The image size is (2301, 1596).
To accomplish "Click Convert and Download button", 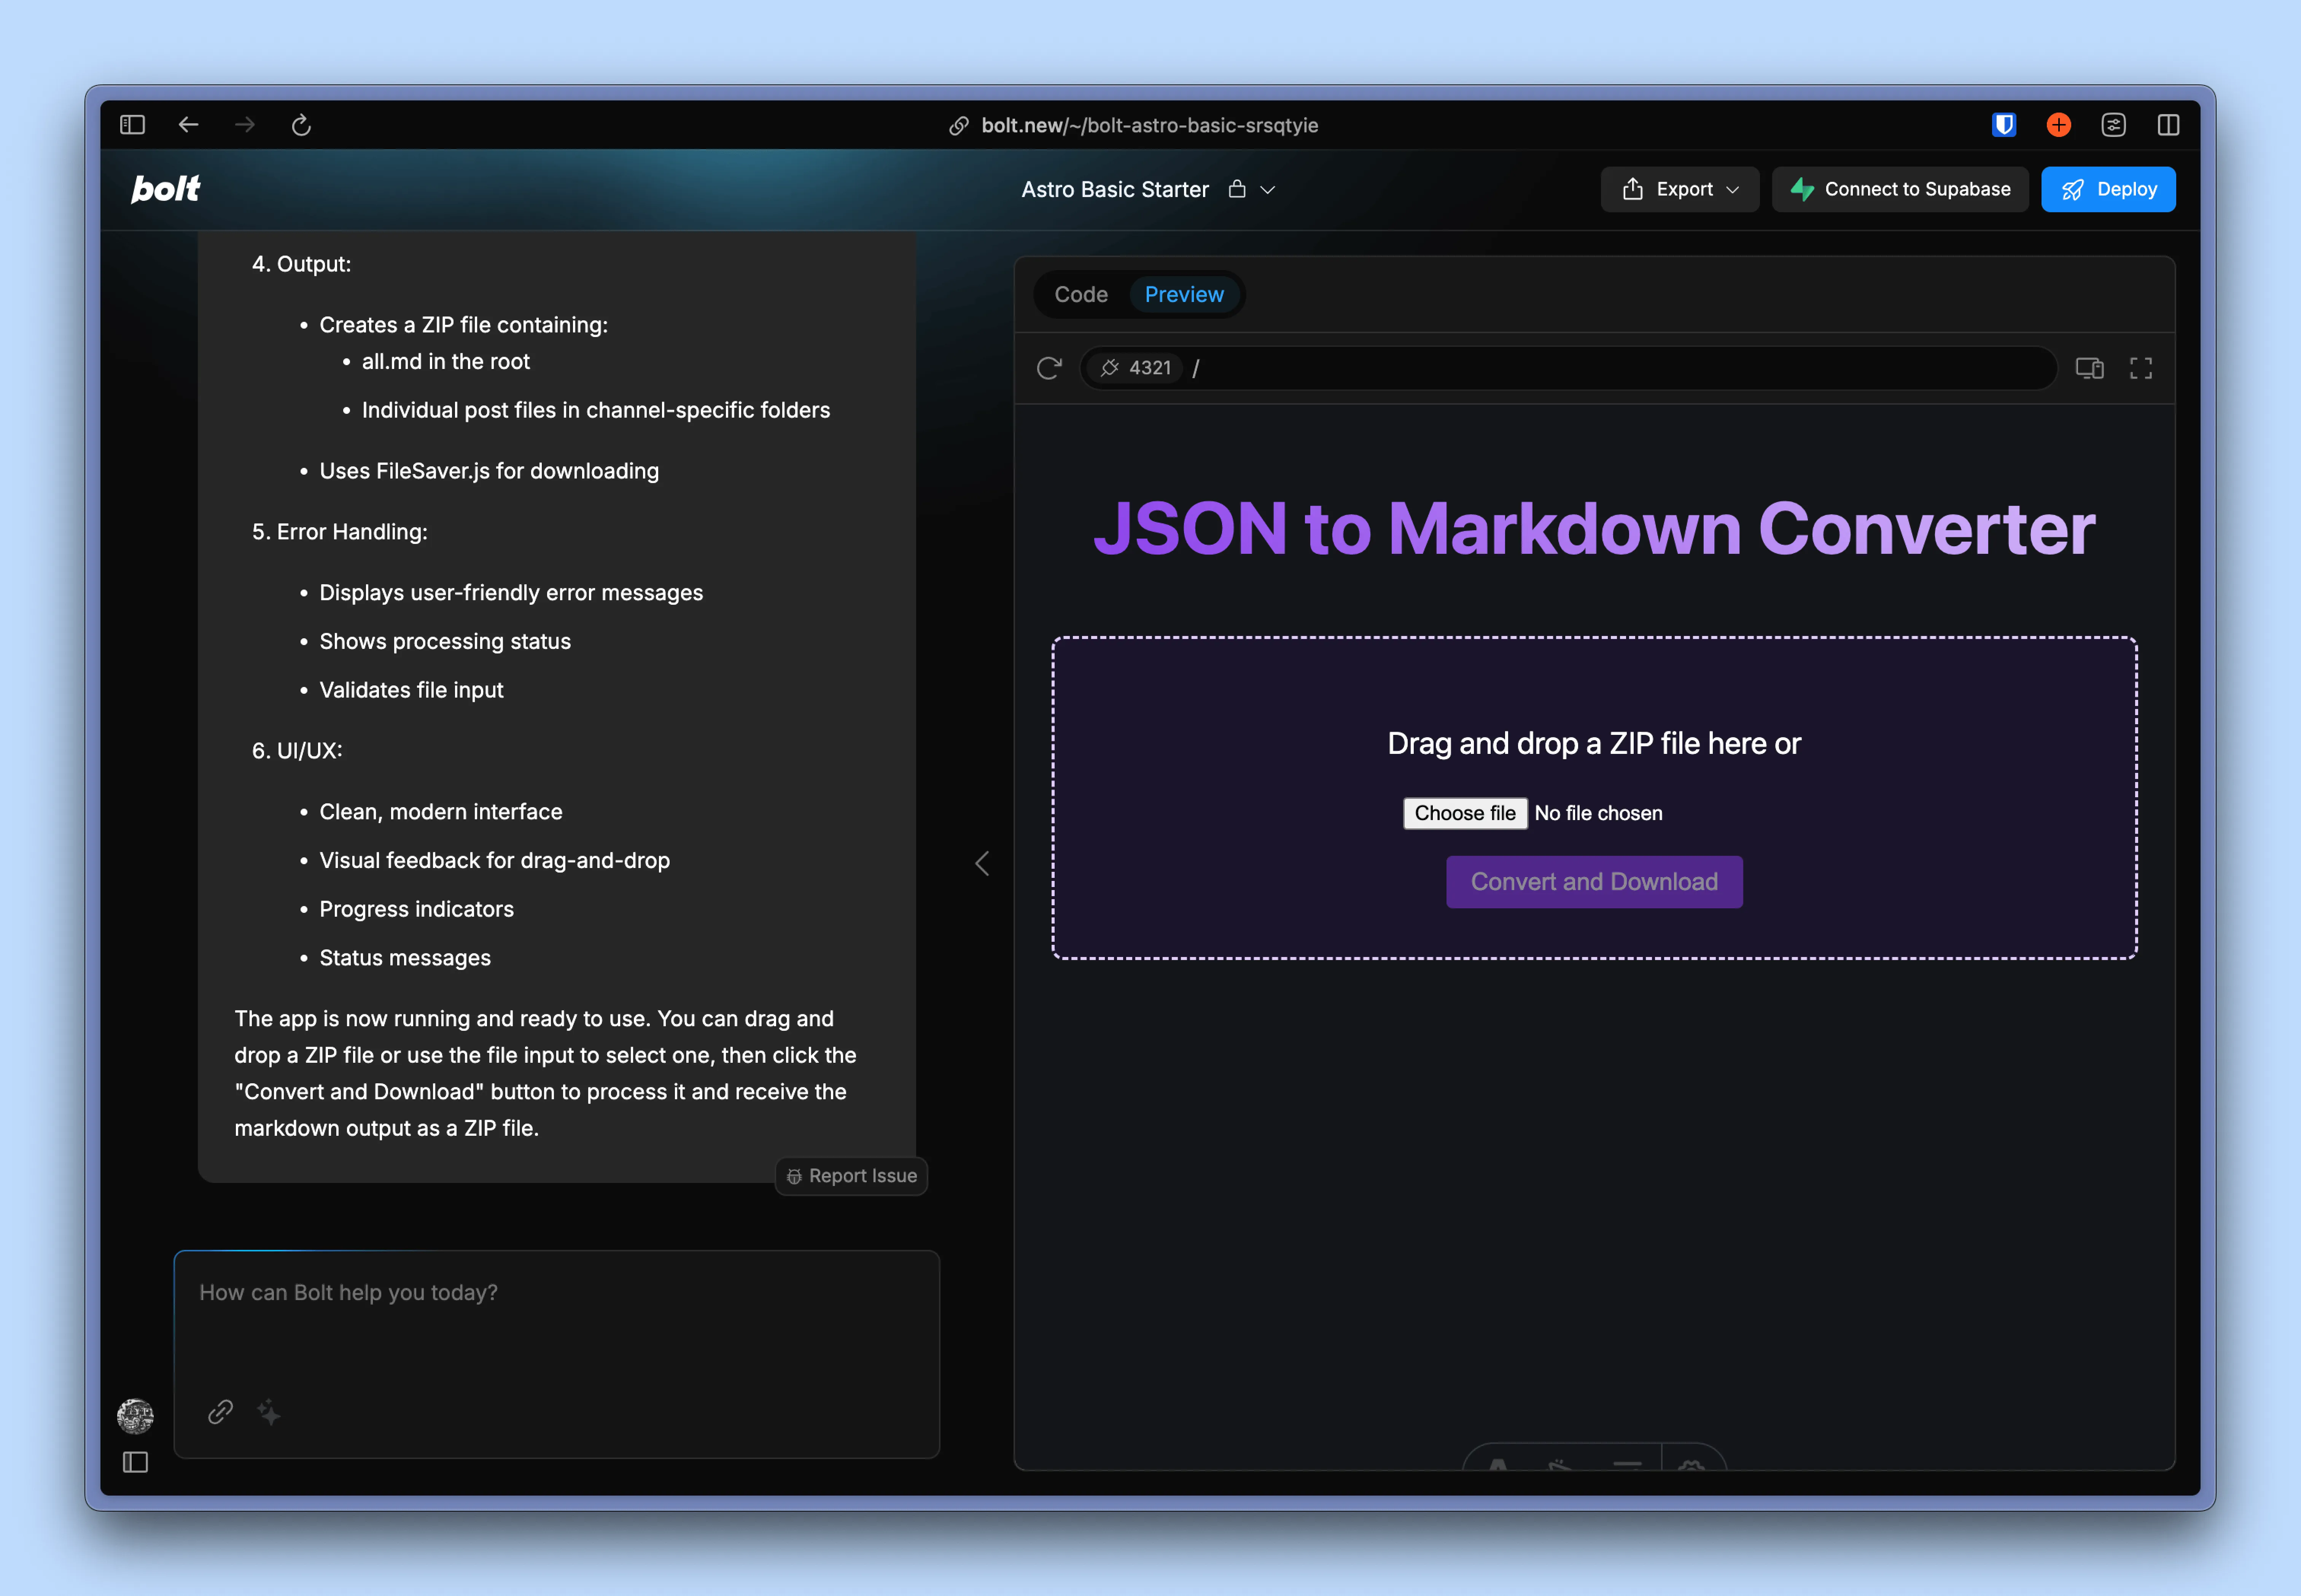I will [x=1594, y=882].
